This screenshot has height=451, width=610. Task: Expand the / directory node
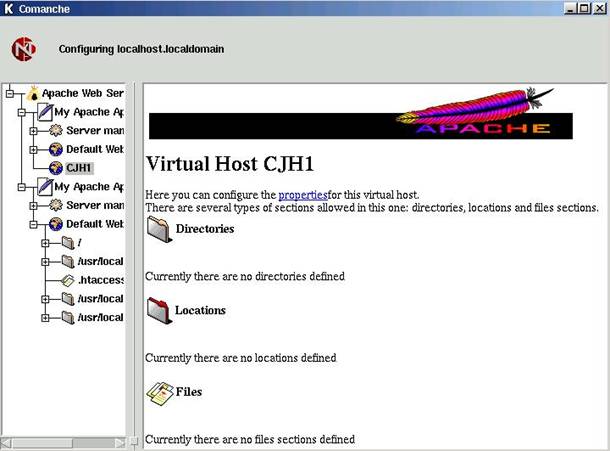(x=45, y=243)
